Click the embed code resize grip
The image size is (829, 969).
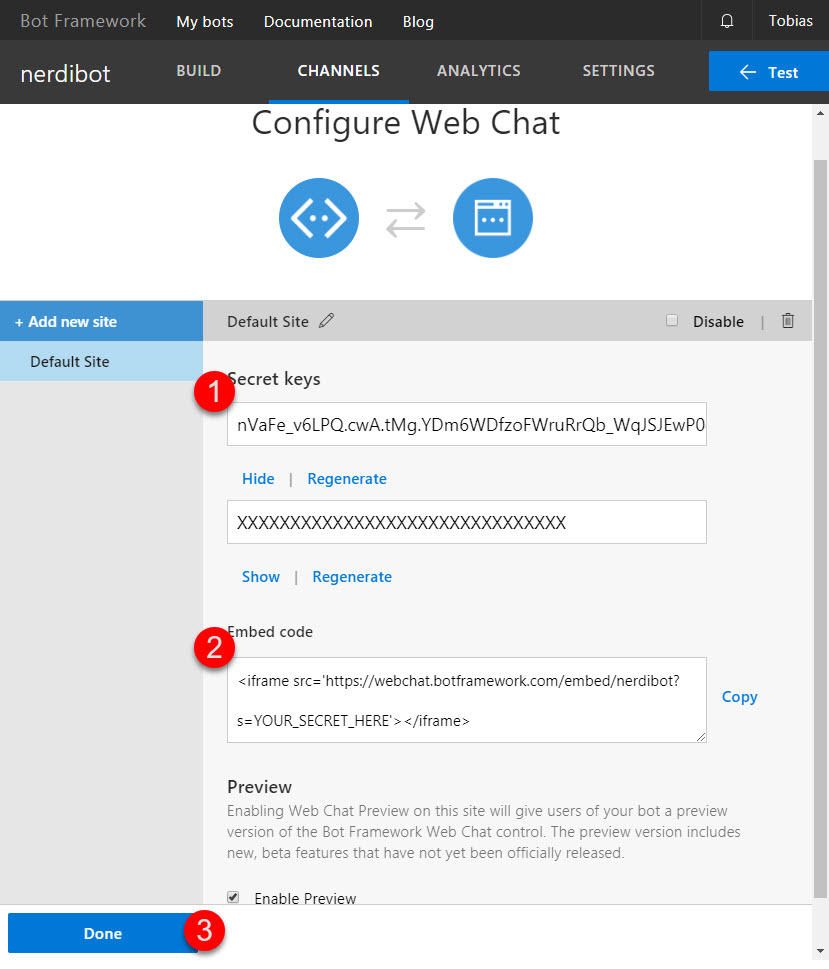pyautogui.click(x=700, y=737)
